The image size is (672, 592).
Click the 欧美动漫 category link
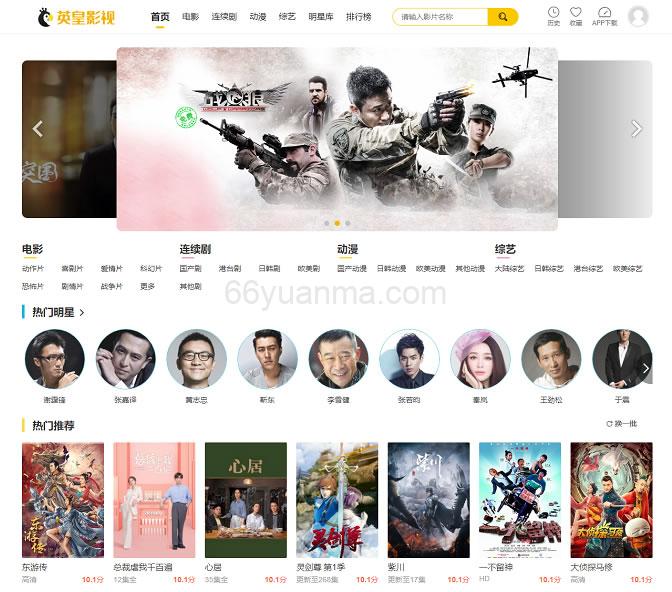pyautogui.click(x=431, y=269)
